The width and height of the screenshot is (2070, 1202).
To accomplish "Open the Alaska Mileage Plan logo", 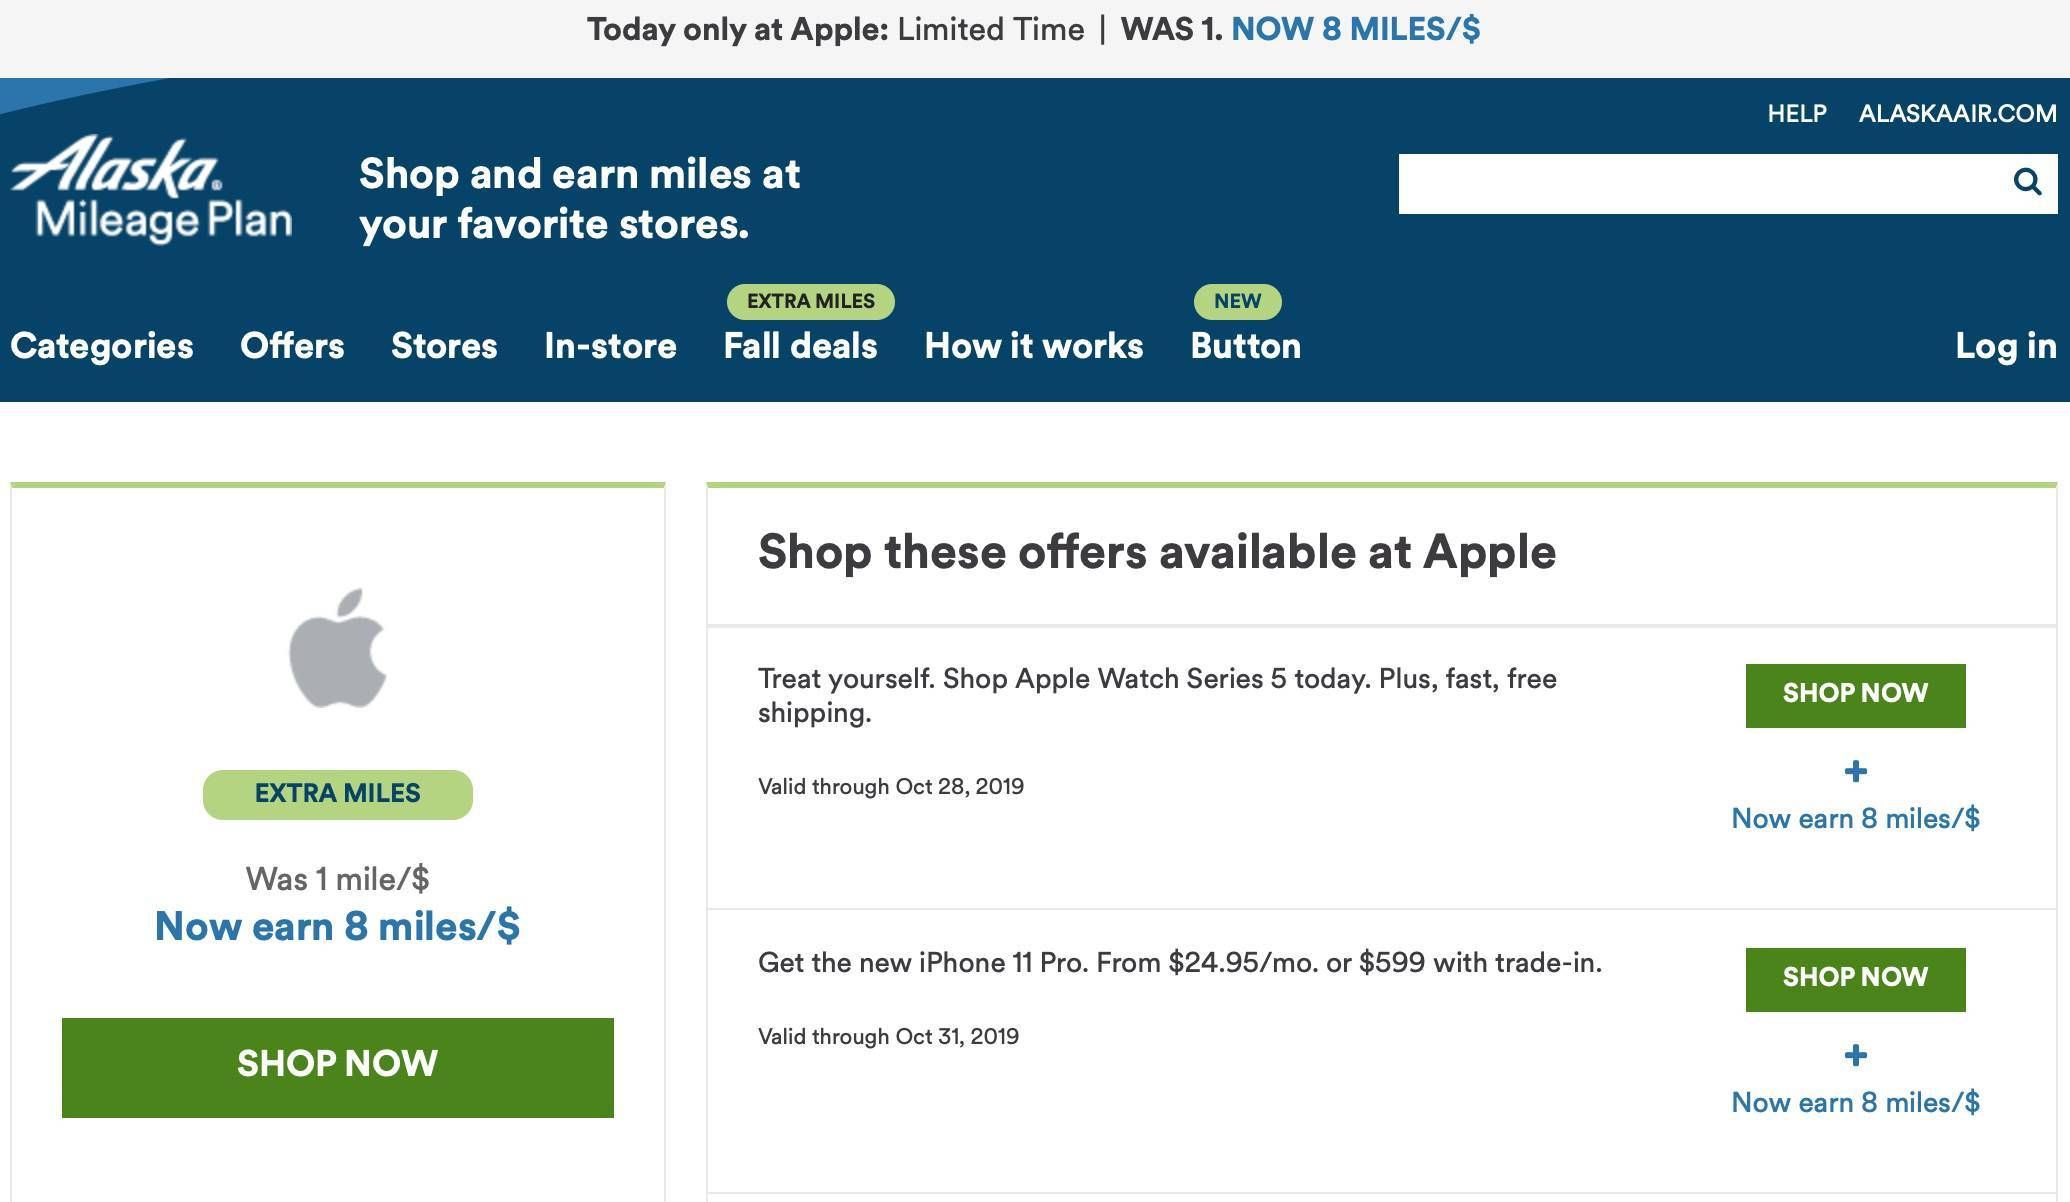I will (152, 190).
